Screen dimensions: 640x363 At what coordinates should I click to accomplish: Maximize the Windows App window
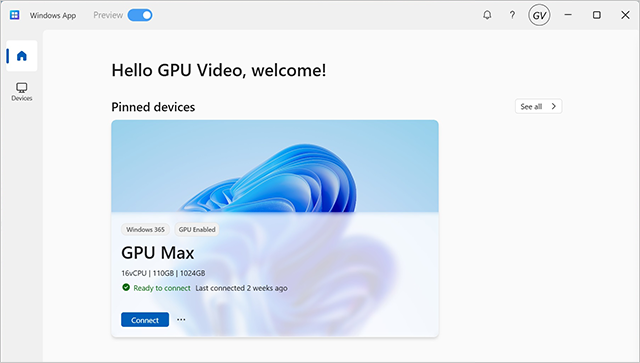point(597,15)
